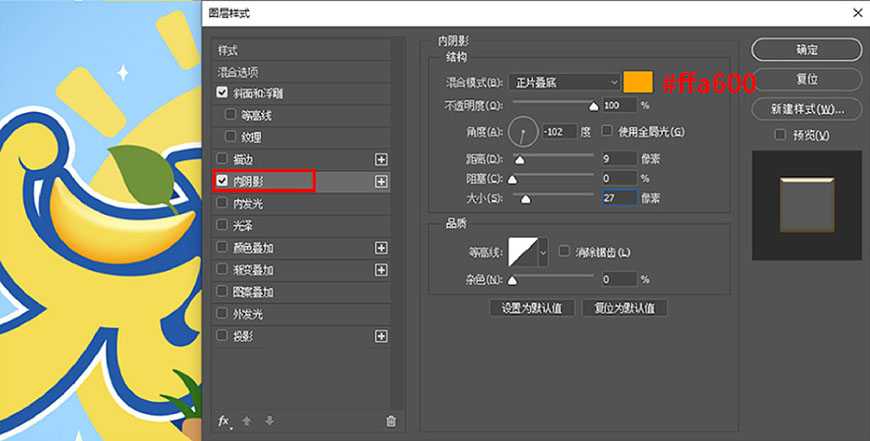Toggle the 预览 checkbox
This screenshot has width=870, height=441.
point(781,135)
